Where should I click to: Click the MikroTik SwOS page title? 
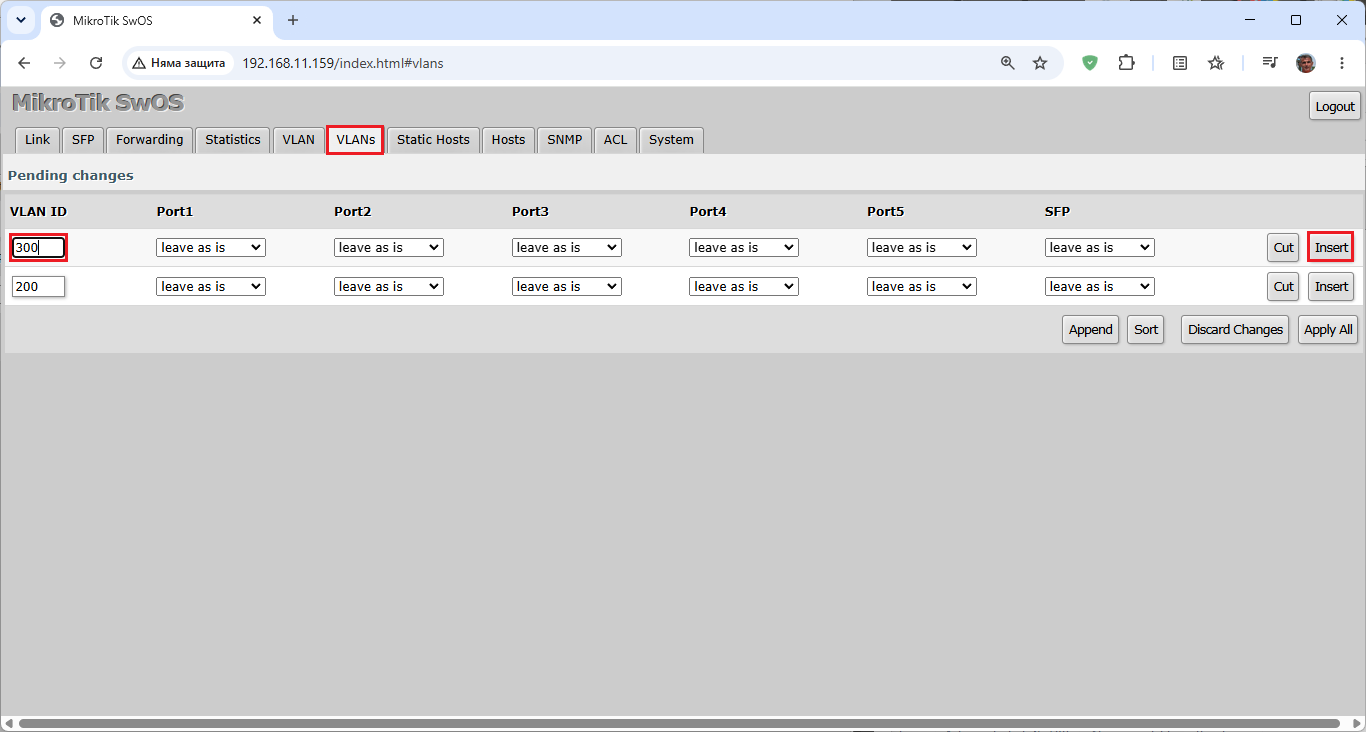[98, 103]
